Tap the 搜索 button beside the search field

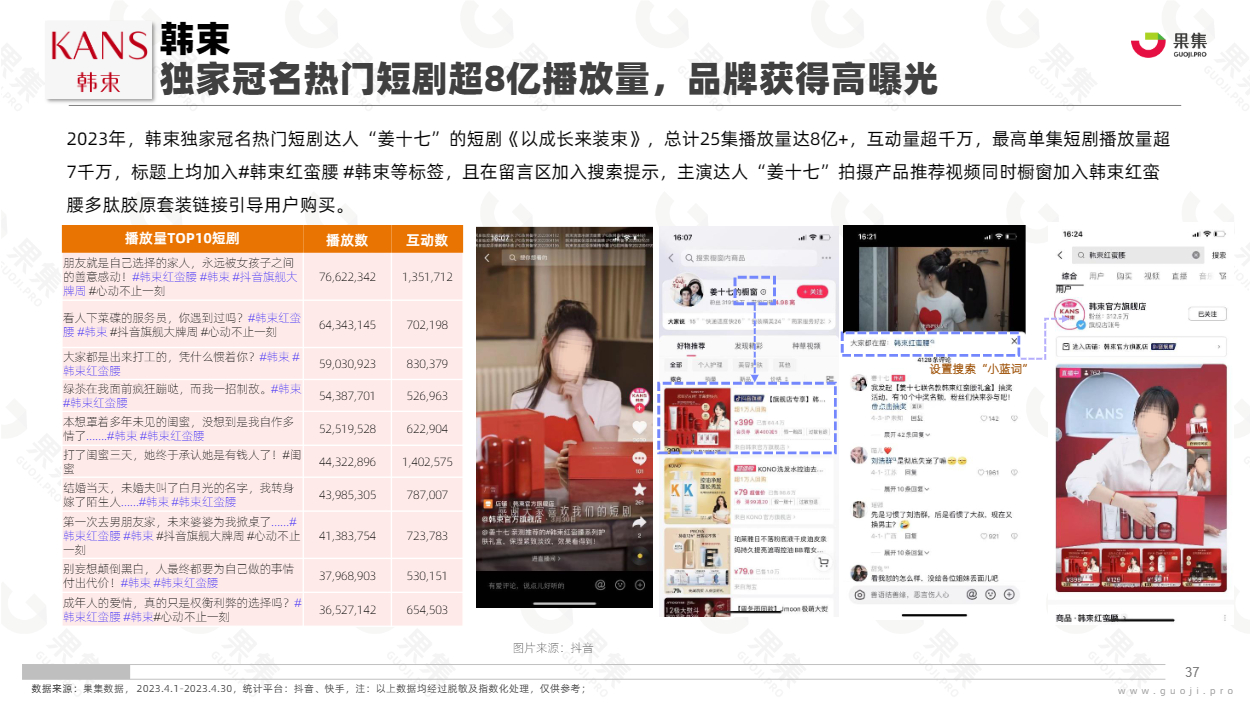pyautogui.click(x=1218, y=255)
